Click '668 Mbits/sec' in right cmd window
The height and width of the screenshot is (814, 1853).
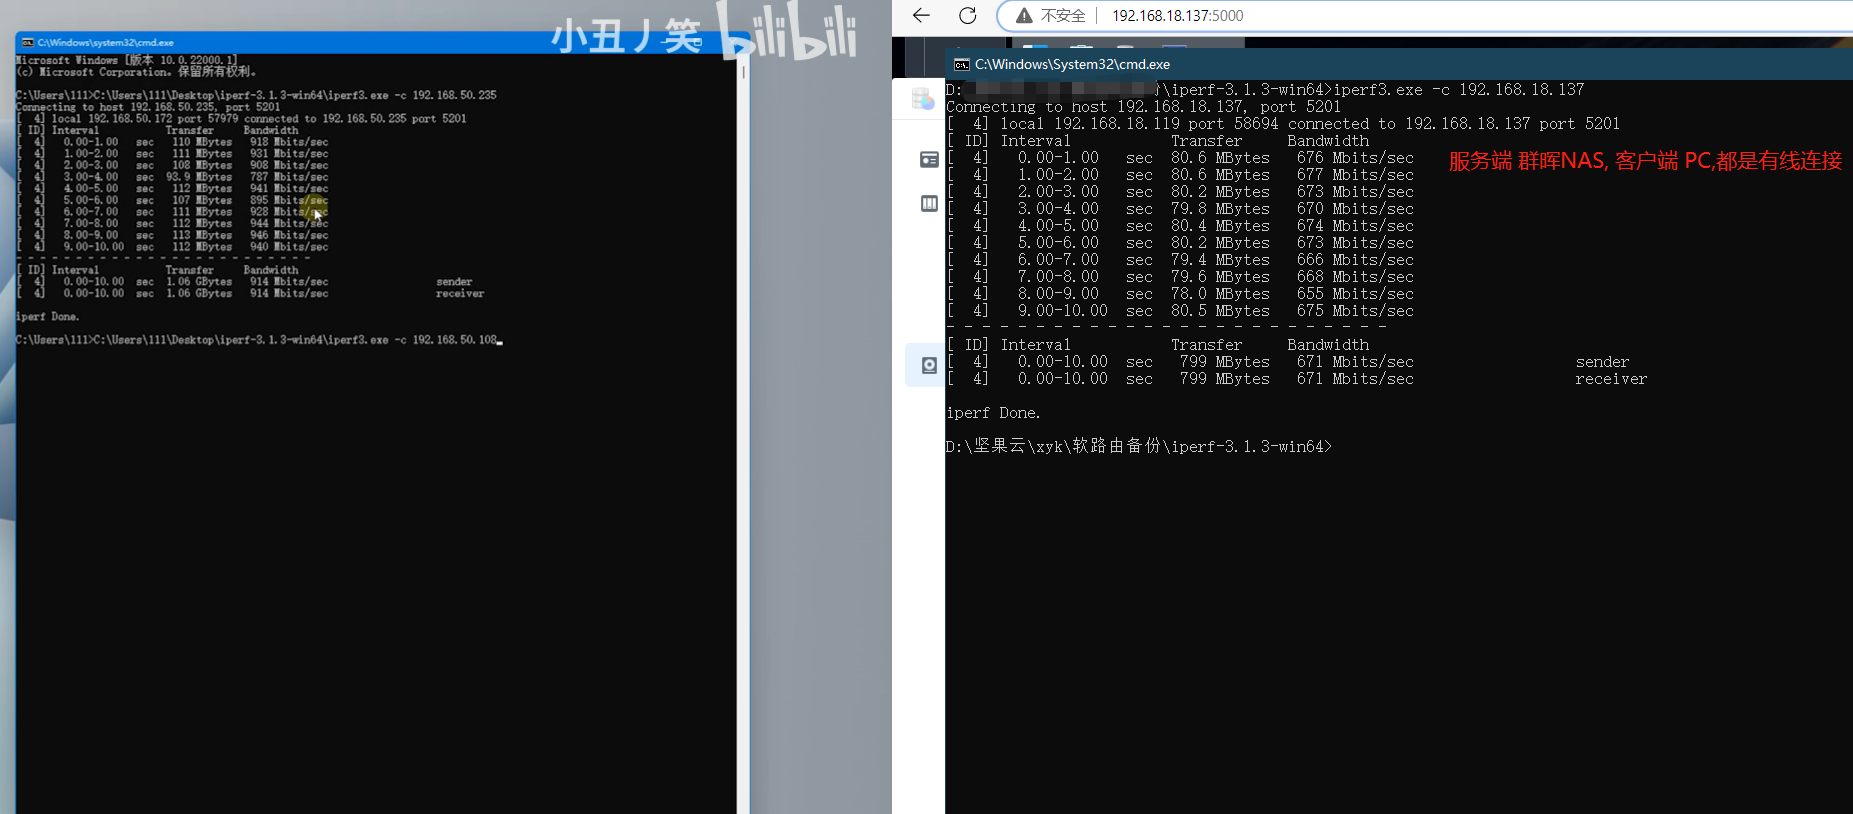1355,277
